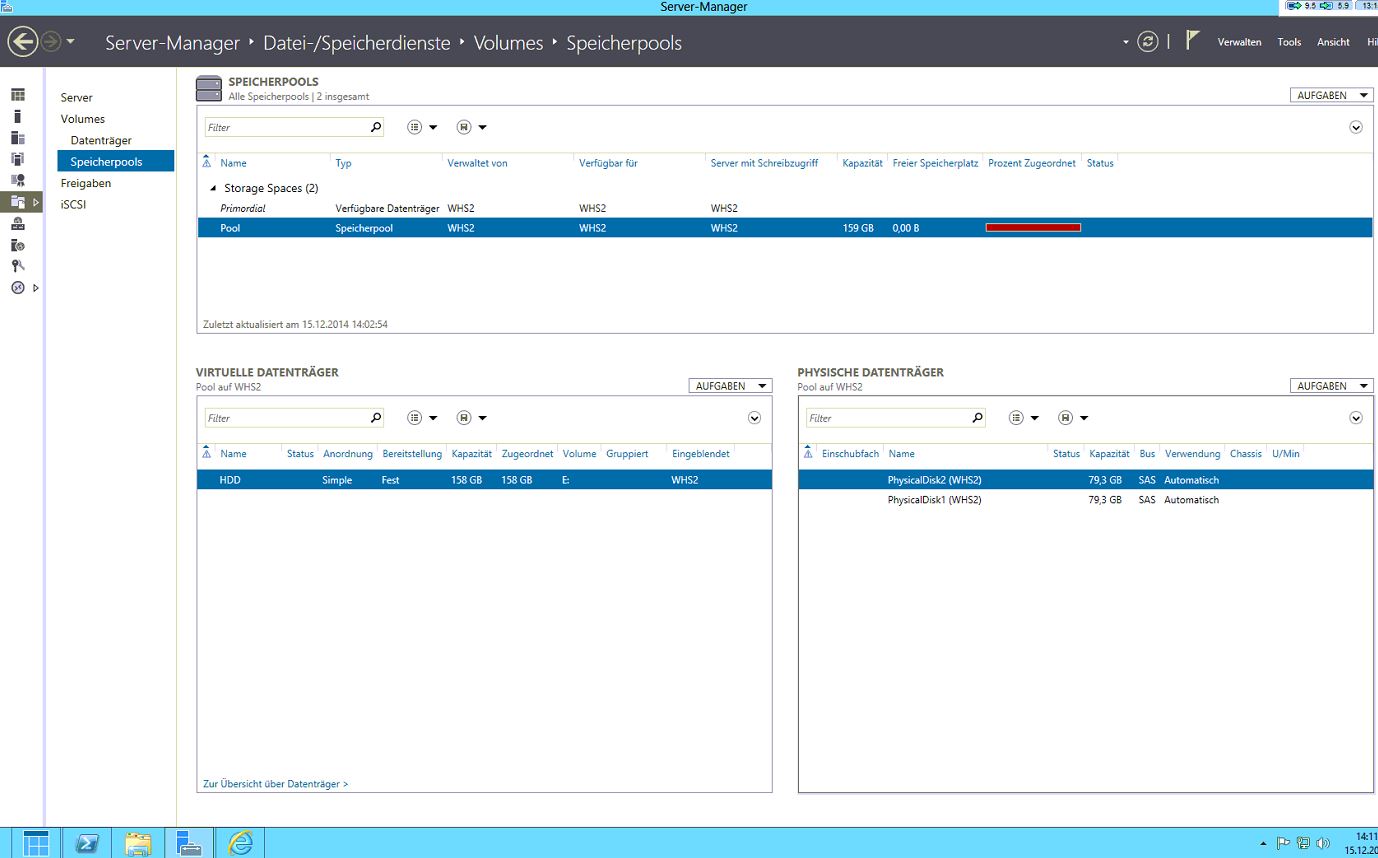Open File Explorer from the taskbar

(x=137, y=843)
